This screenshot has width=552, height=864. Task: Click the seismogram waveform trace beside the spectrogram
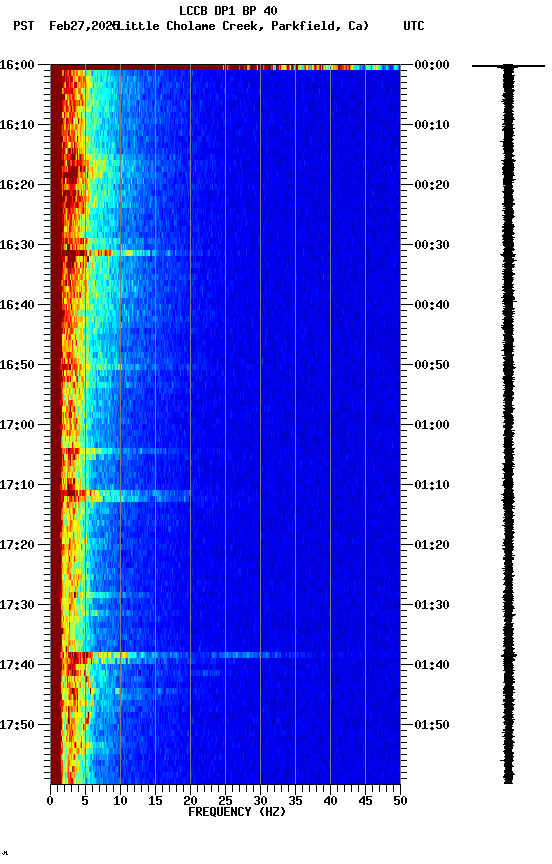(508, 423)
